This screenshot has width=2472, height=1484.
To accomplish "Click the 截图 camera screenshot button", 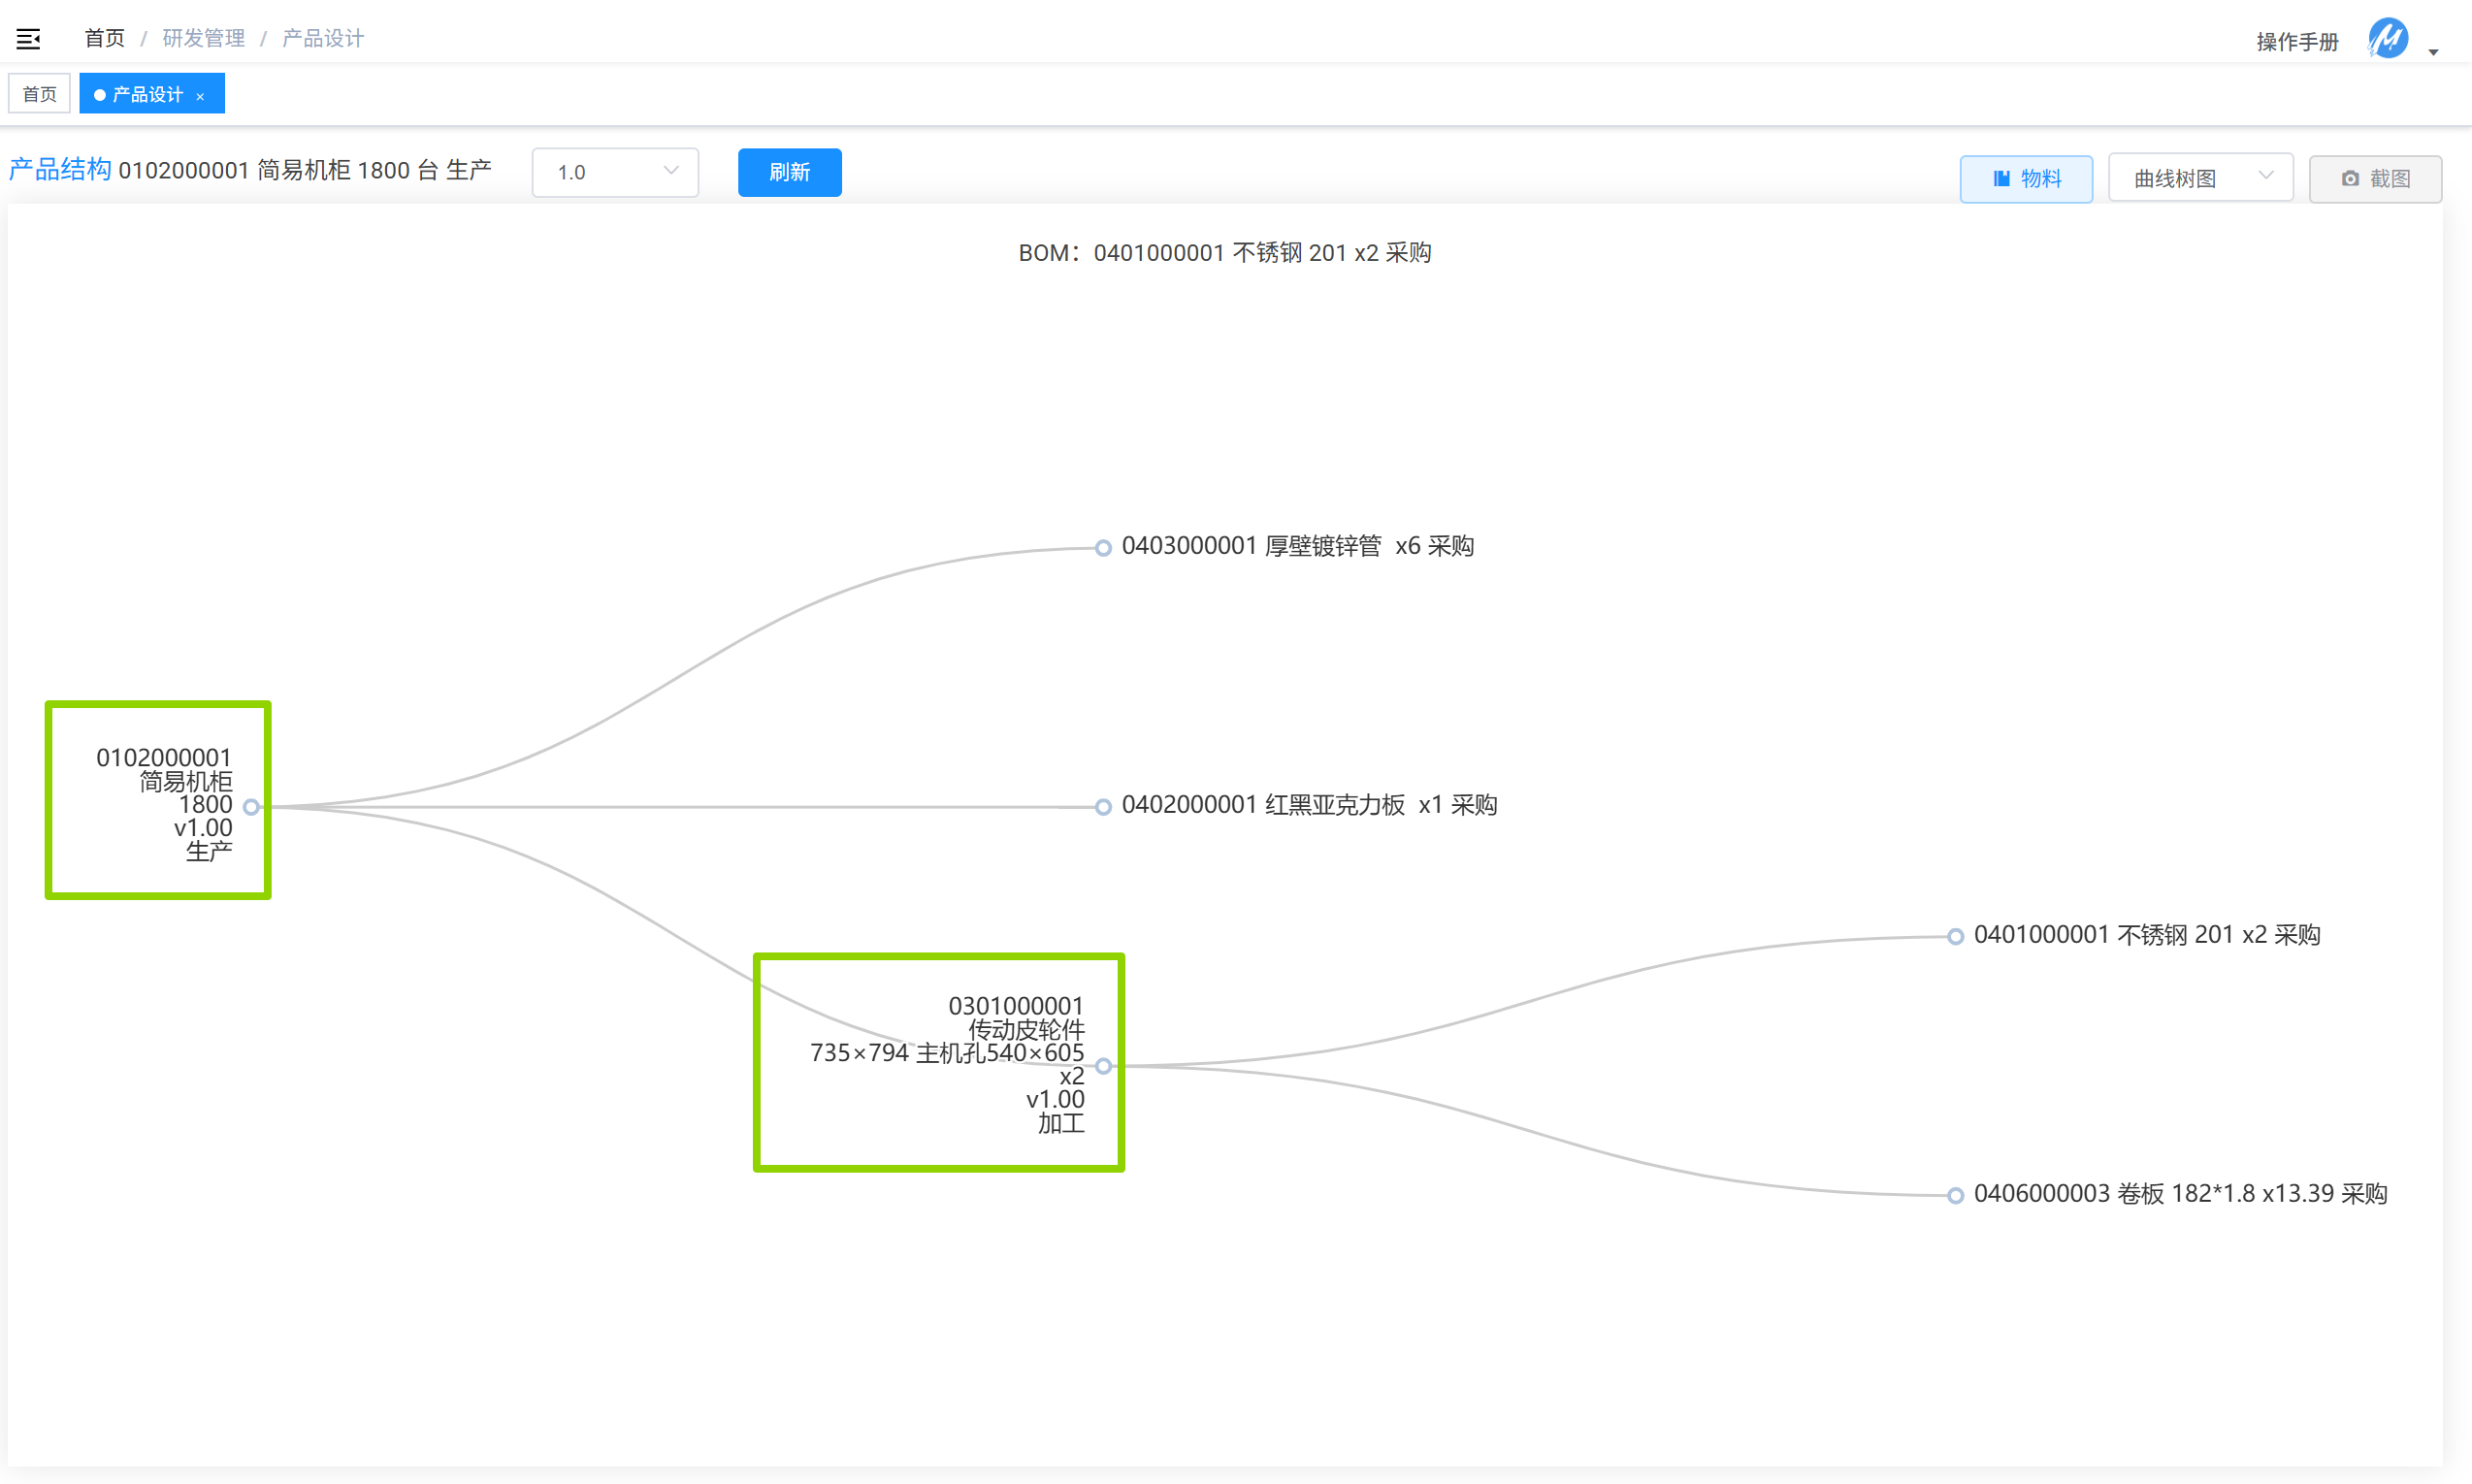I will point(2374,179).
